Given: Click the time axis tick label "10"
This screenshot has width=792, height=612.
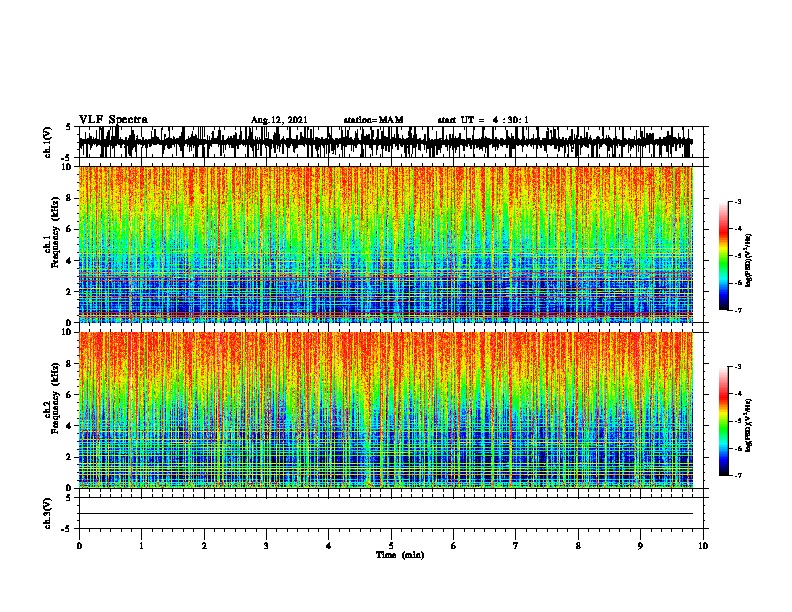Looking at the screenshot, I should 703,546.
